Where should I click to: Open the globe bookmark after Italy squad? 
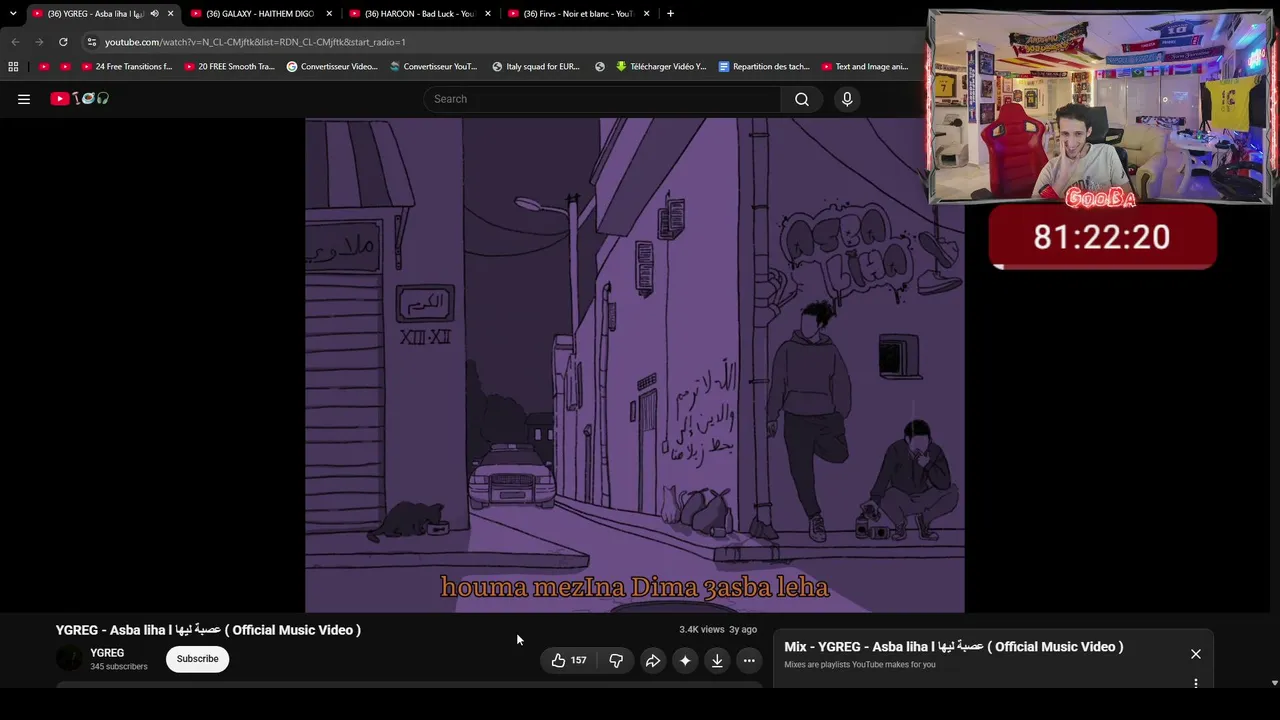pyautogui.click(x=600, y=67)
